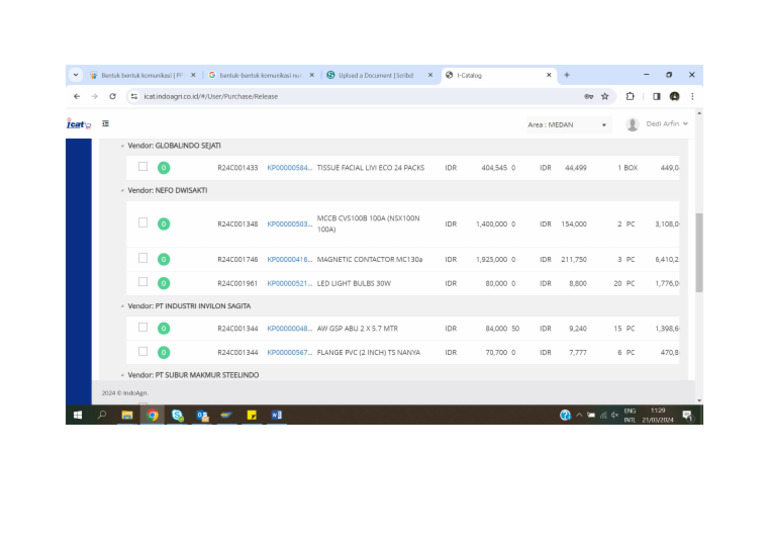
Task: Open Word from the taskbar
Action: pyautogui.click(x=277, y=415)
